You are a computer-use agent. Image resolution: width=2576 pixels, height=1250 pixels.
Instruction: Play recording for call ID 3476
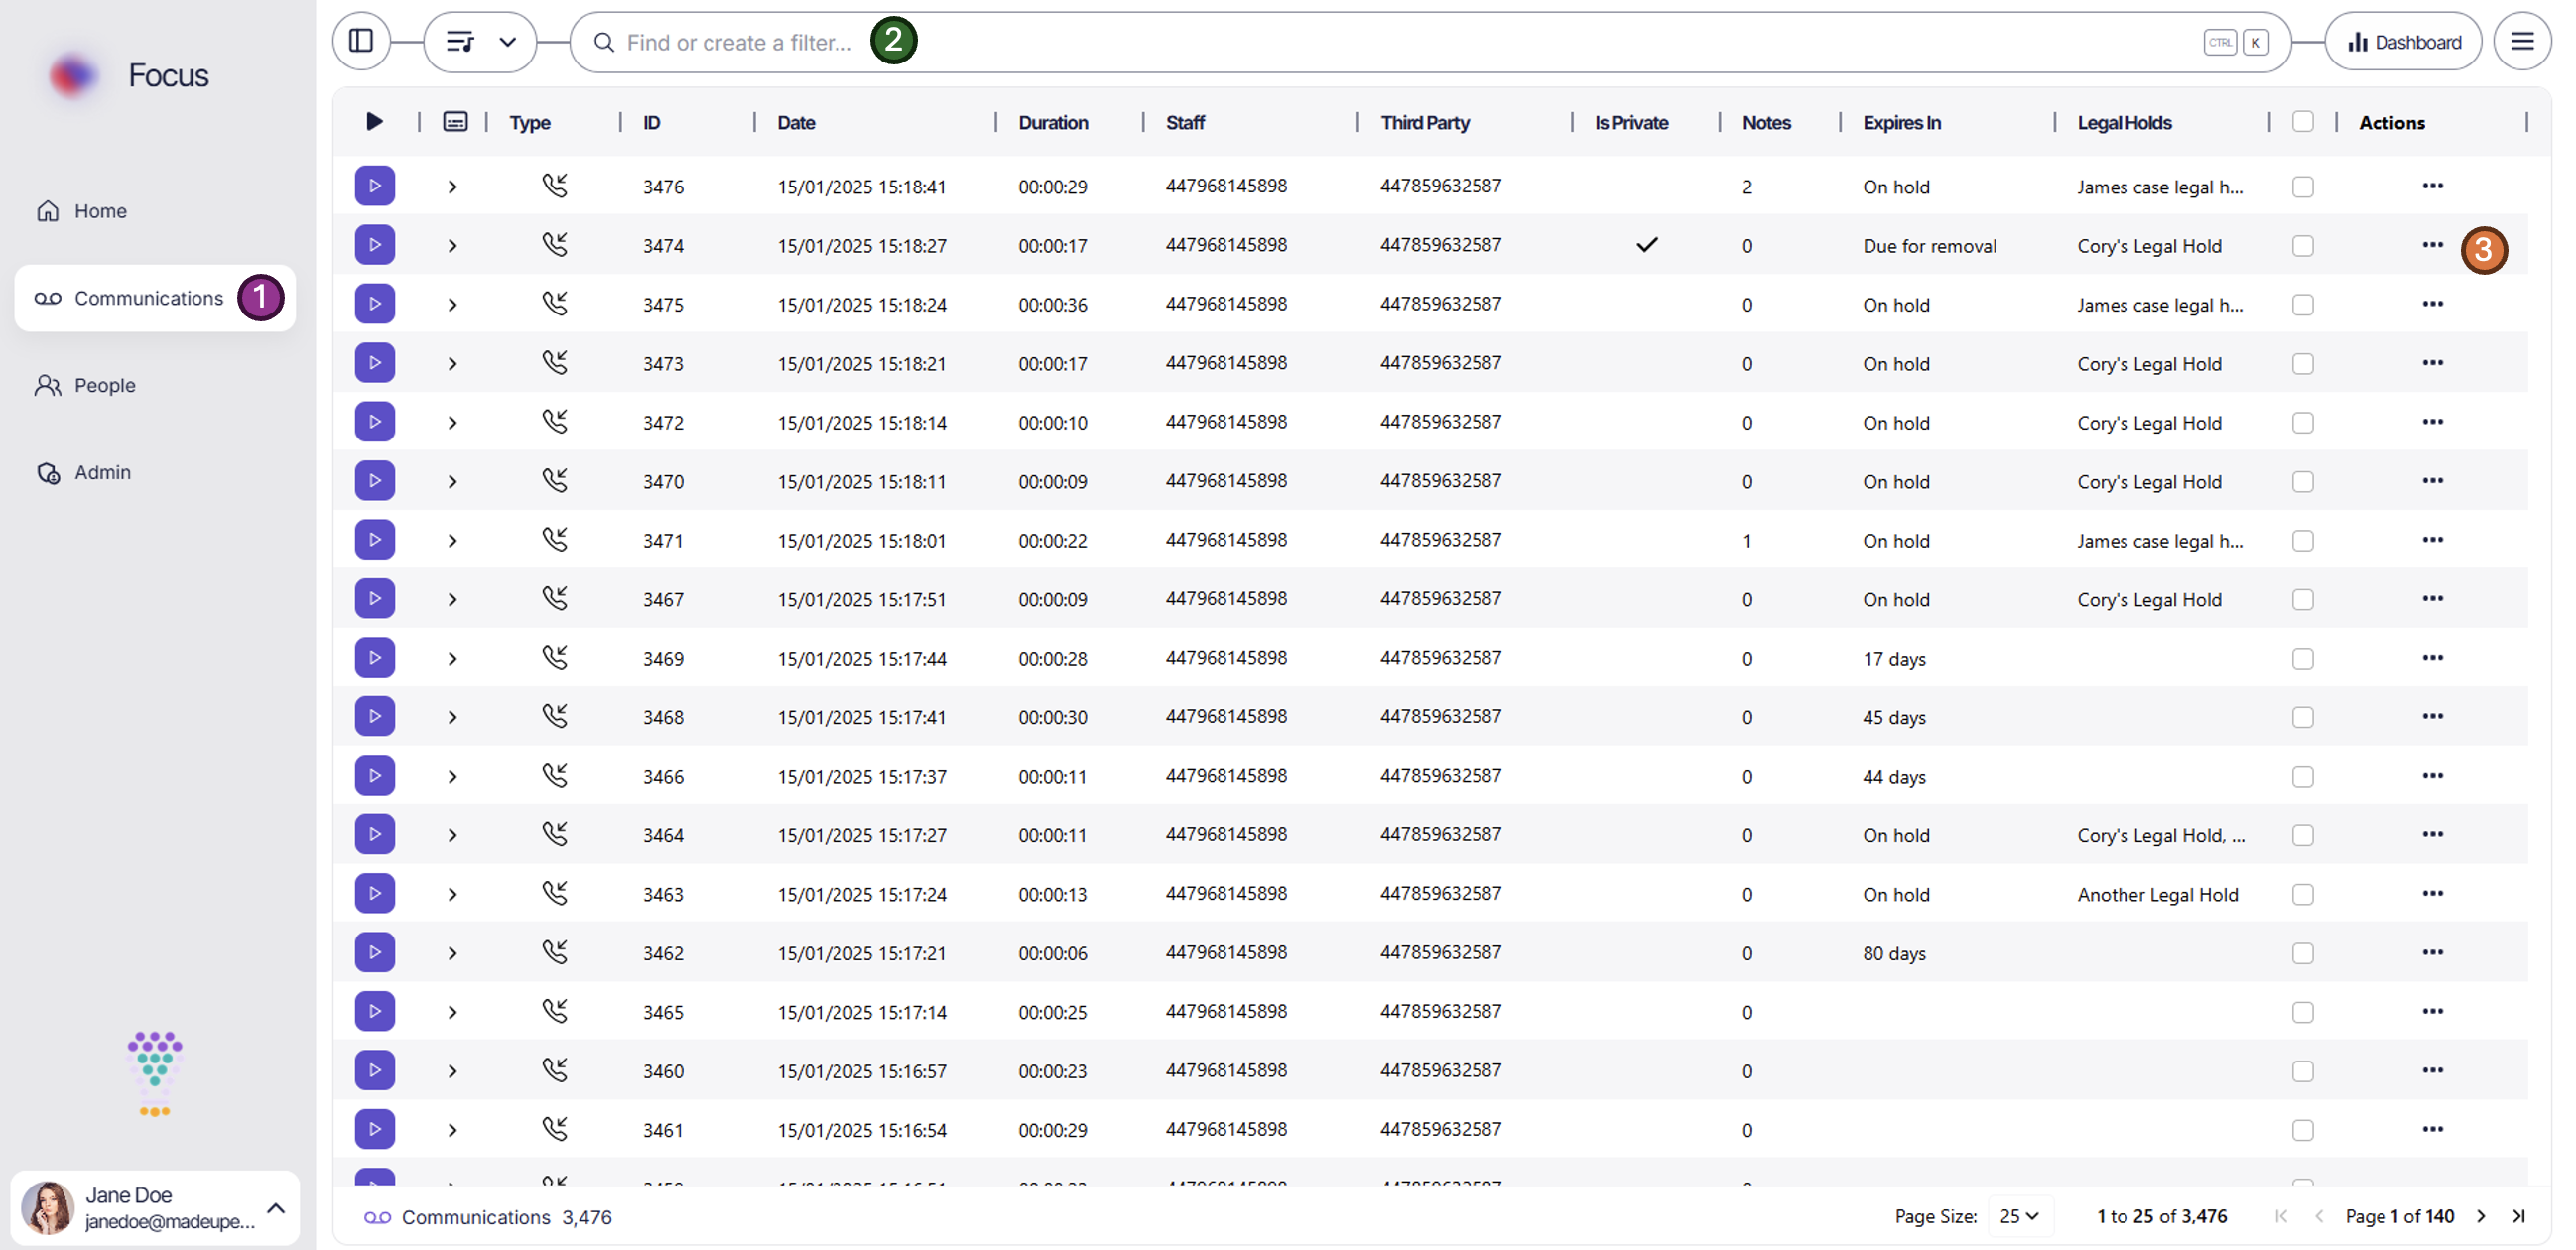(x=374, y=186)
